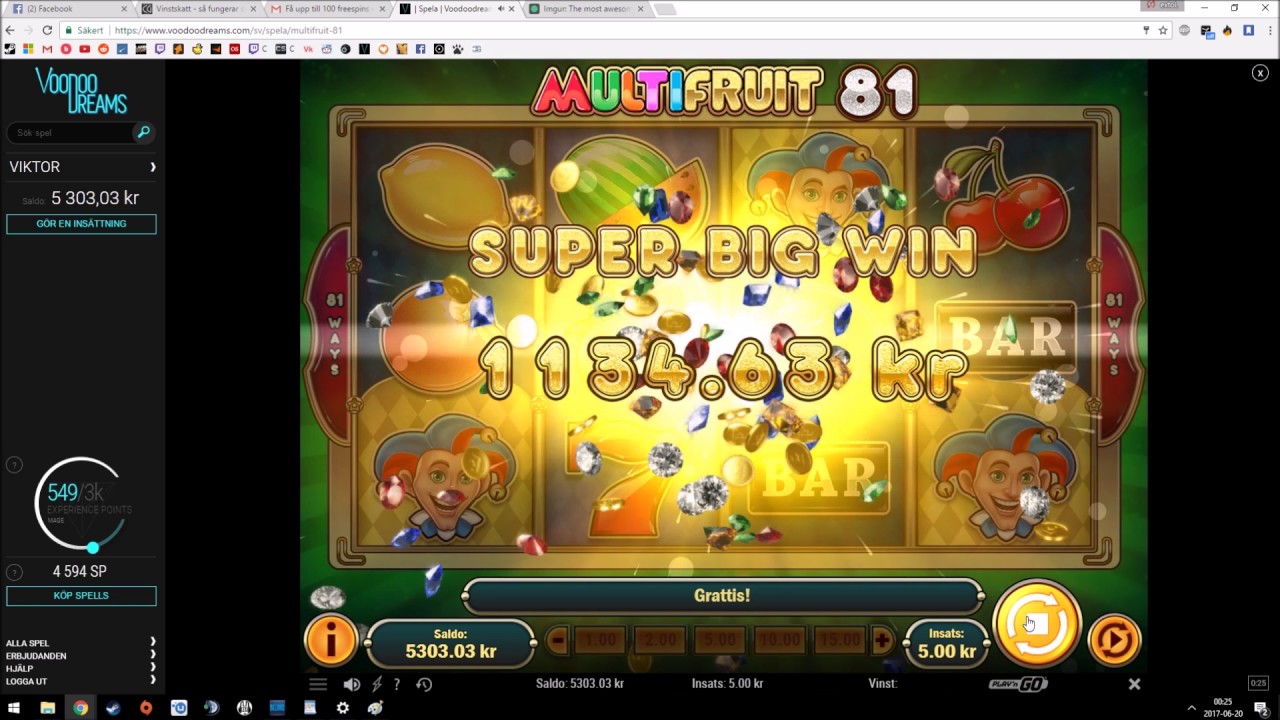Focus the 'Sök spel' search field
The width and height of the screenshot is (1280, 720).
(70, 132)
